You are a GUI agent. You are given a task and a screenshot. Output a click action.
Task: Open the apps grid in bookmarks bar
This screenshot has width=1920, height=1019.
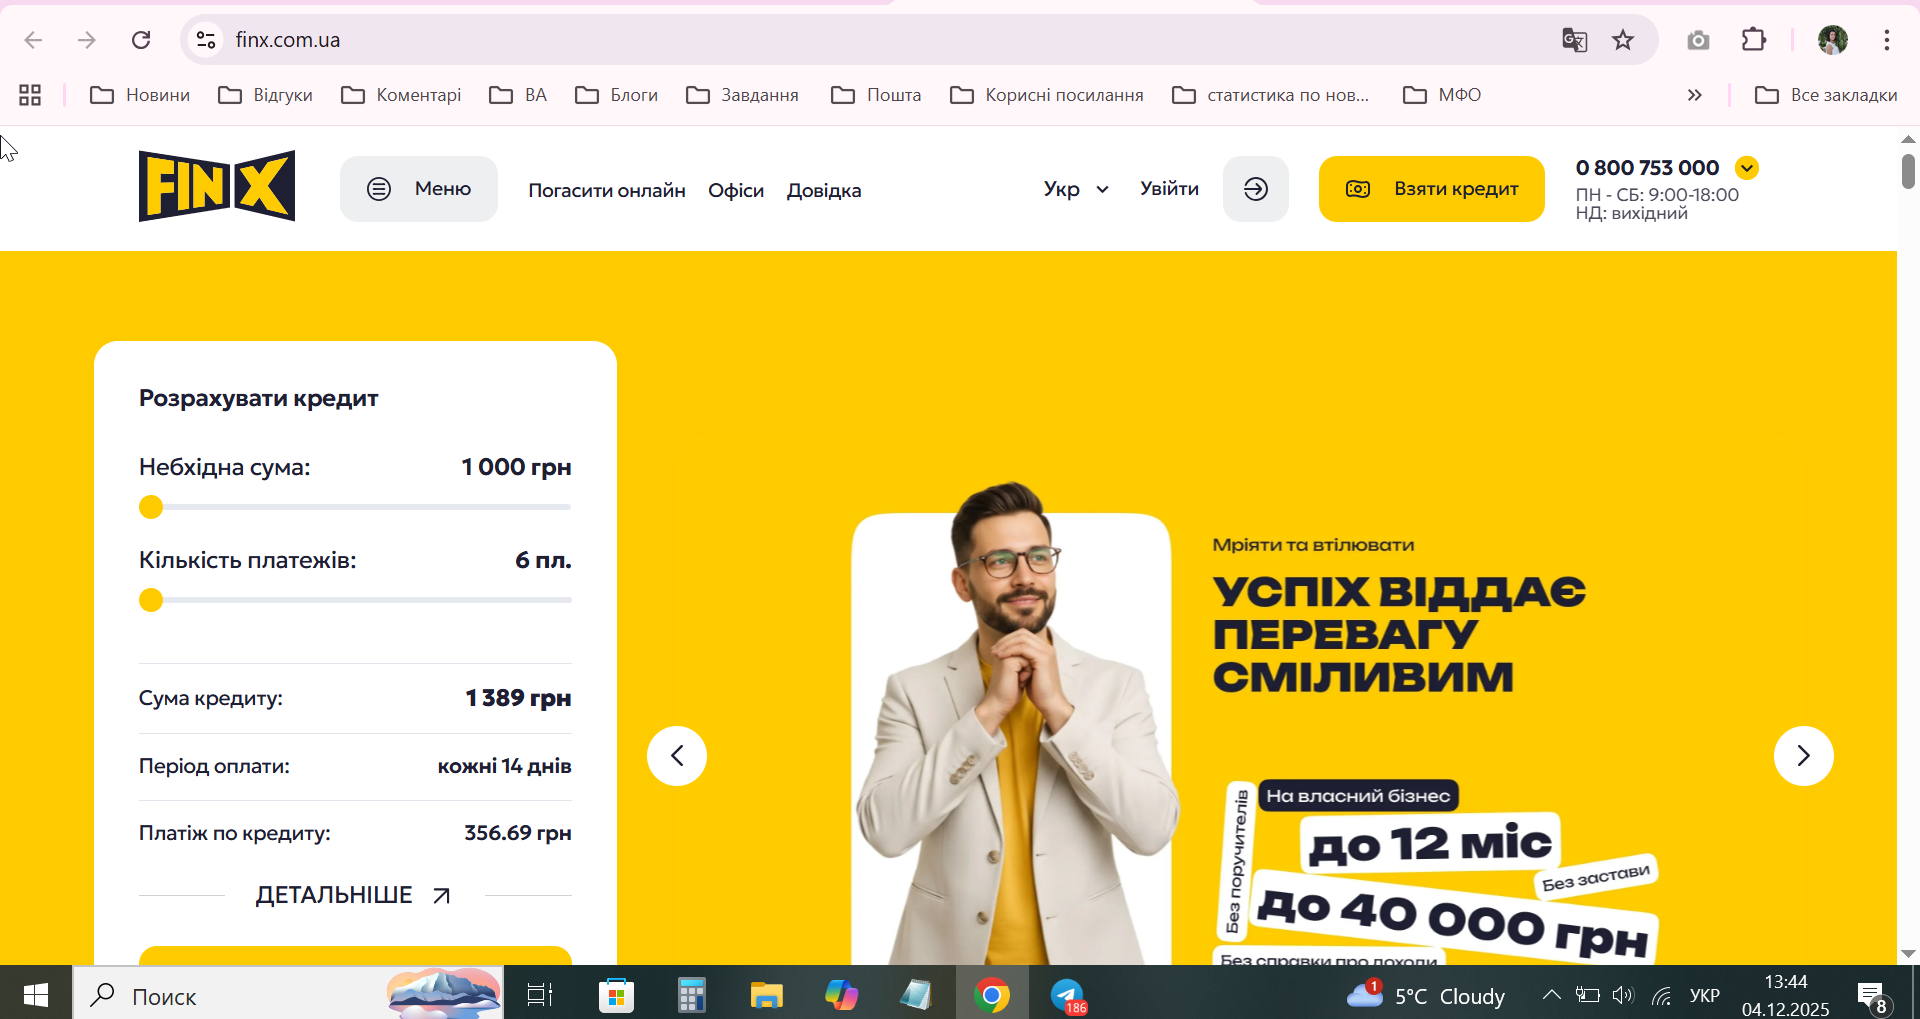30,95
